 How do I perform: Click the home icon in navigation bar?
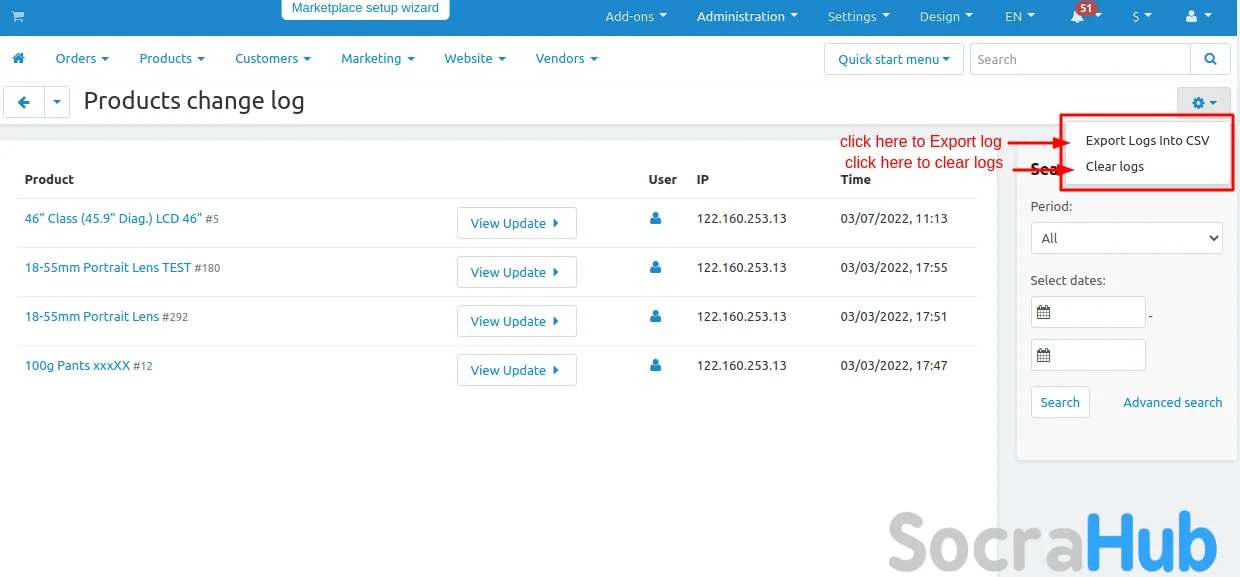(x=18, y=59)
